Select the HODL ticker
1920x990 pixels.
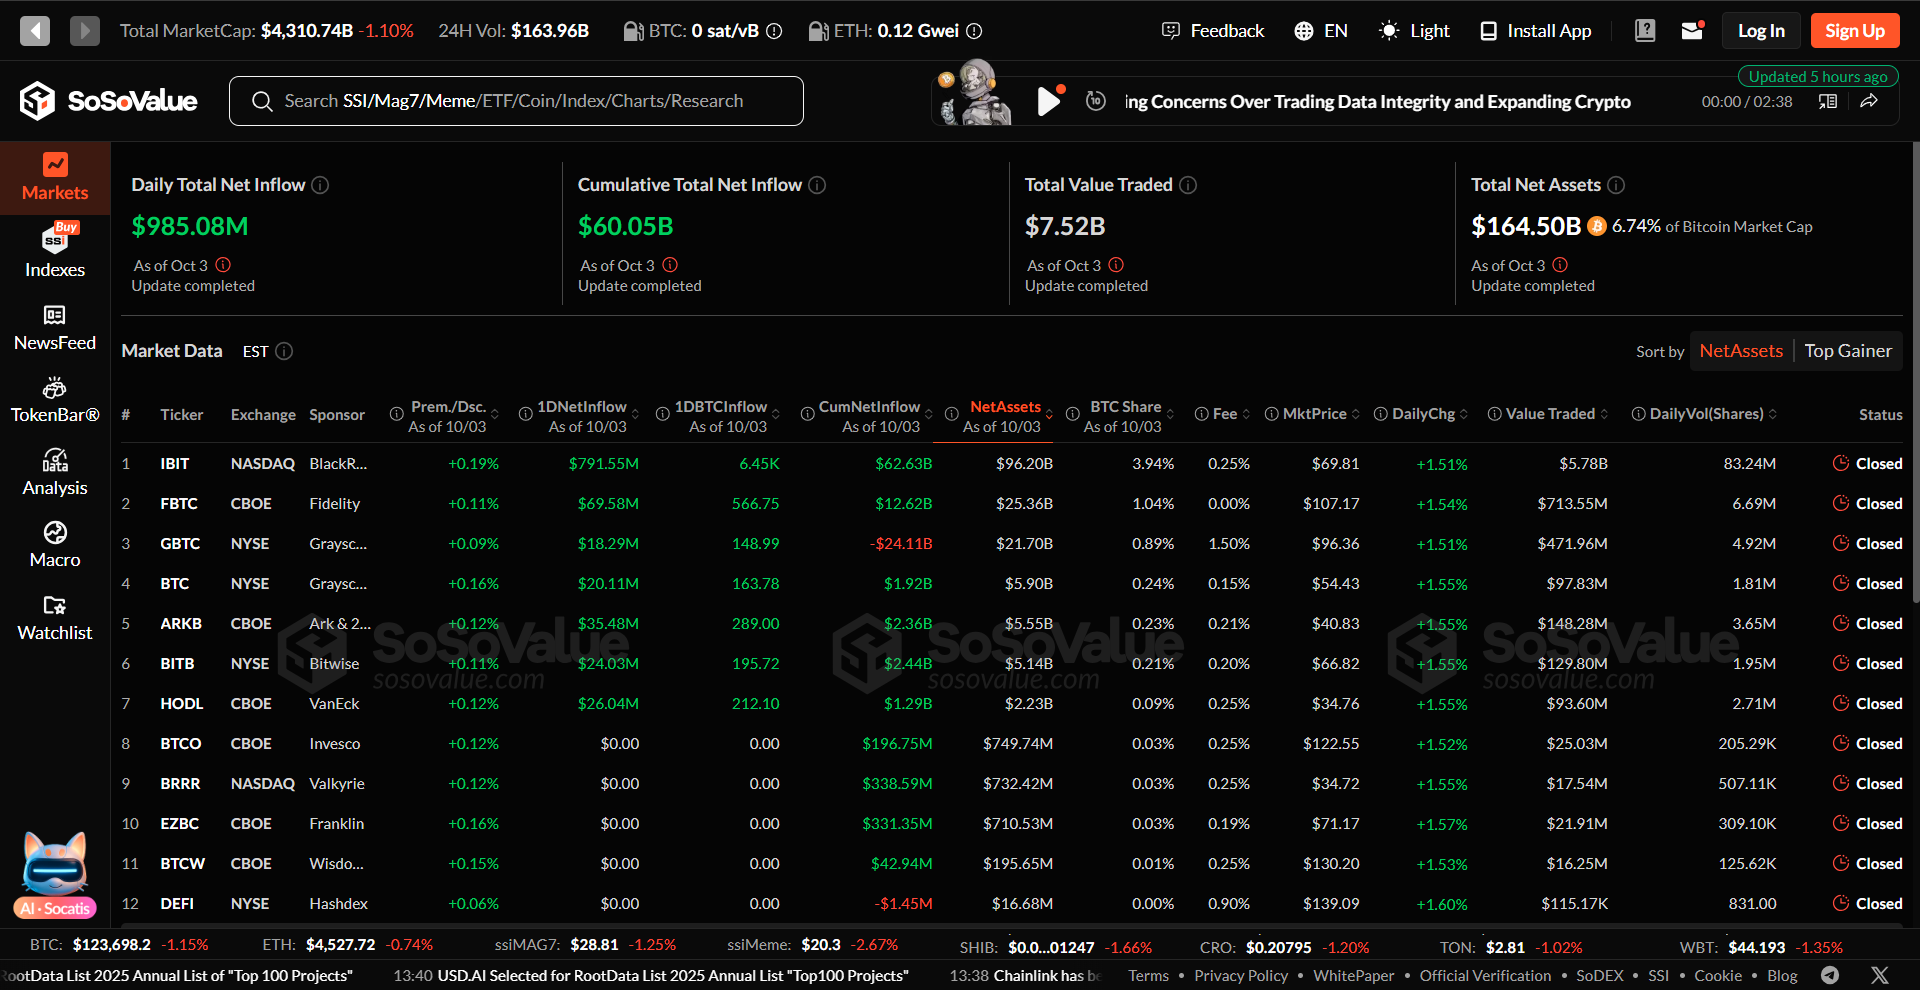182,704
